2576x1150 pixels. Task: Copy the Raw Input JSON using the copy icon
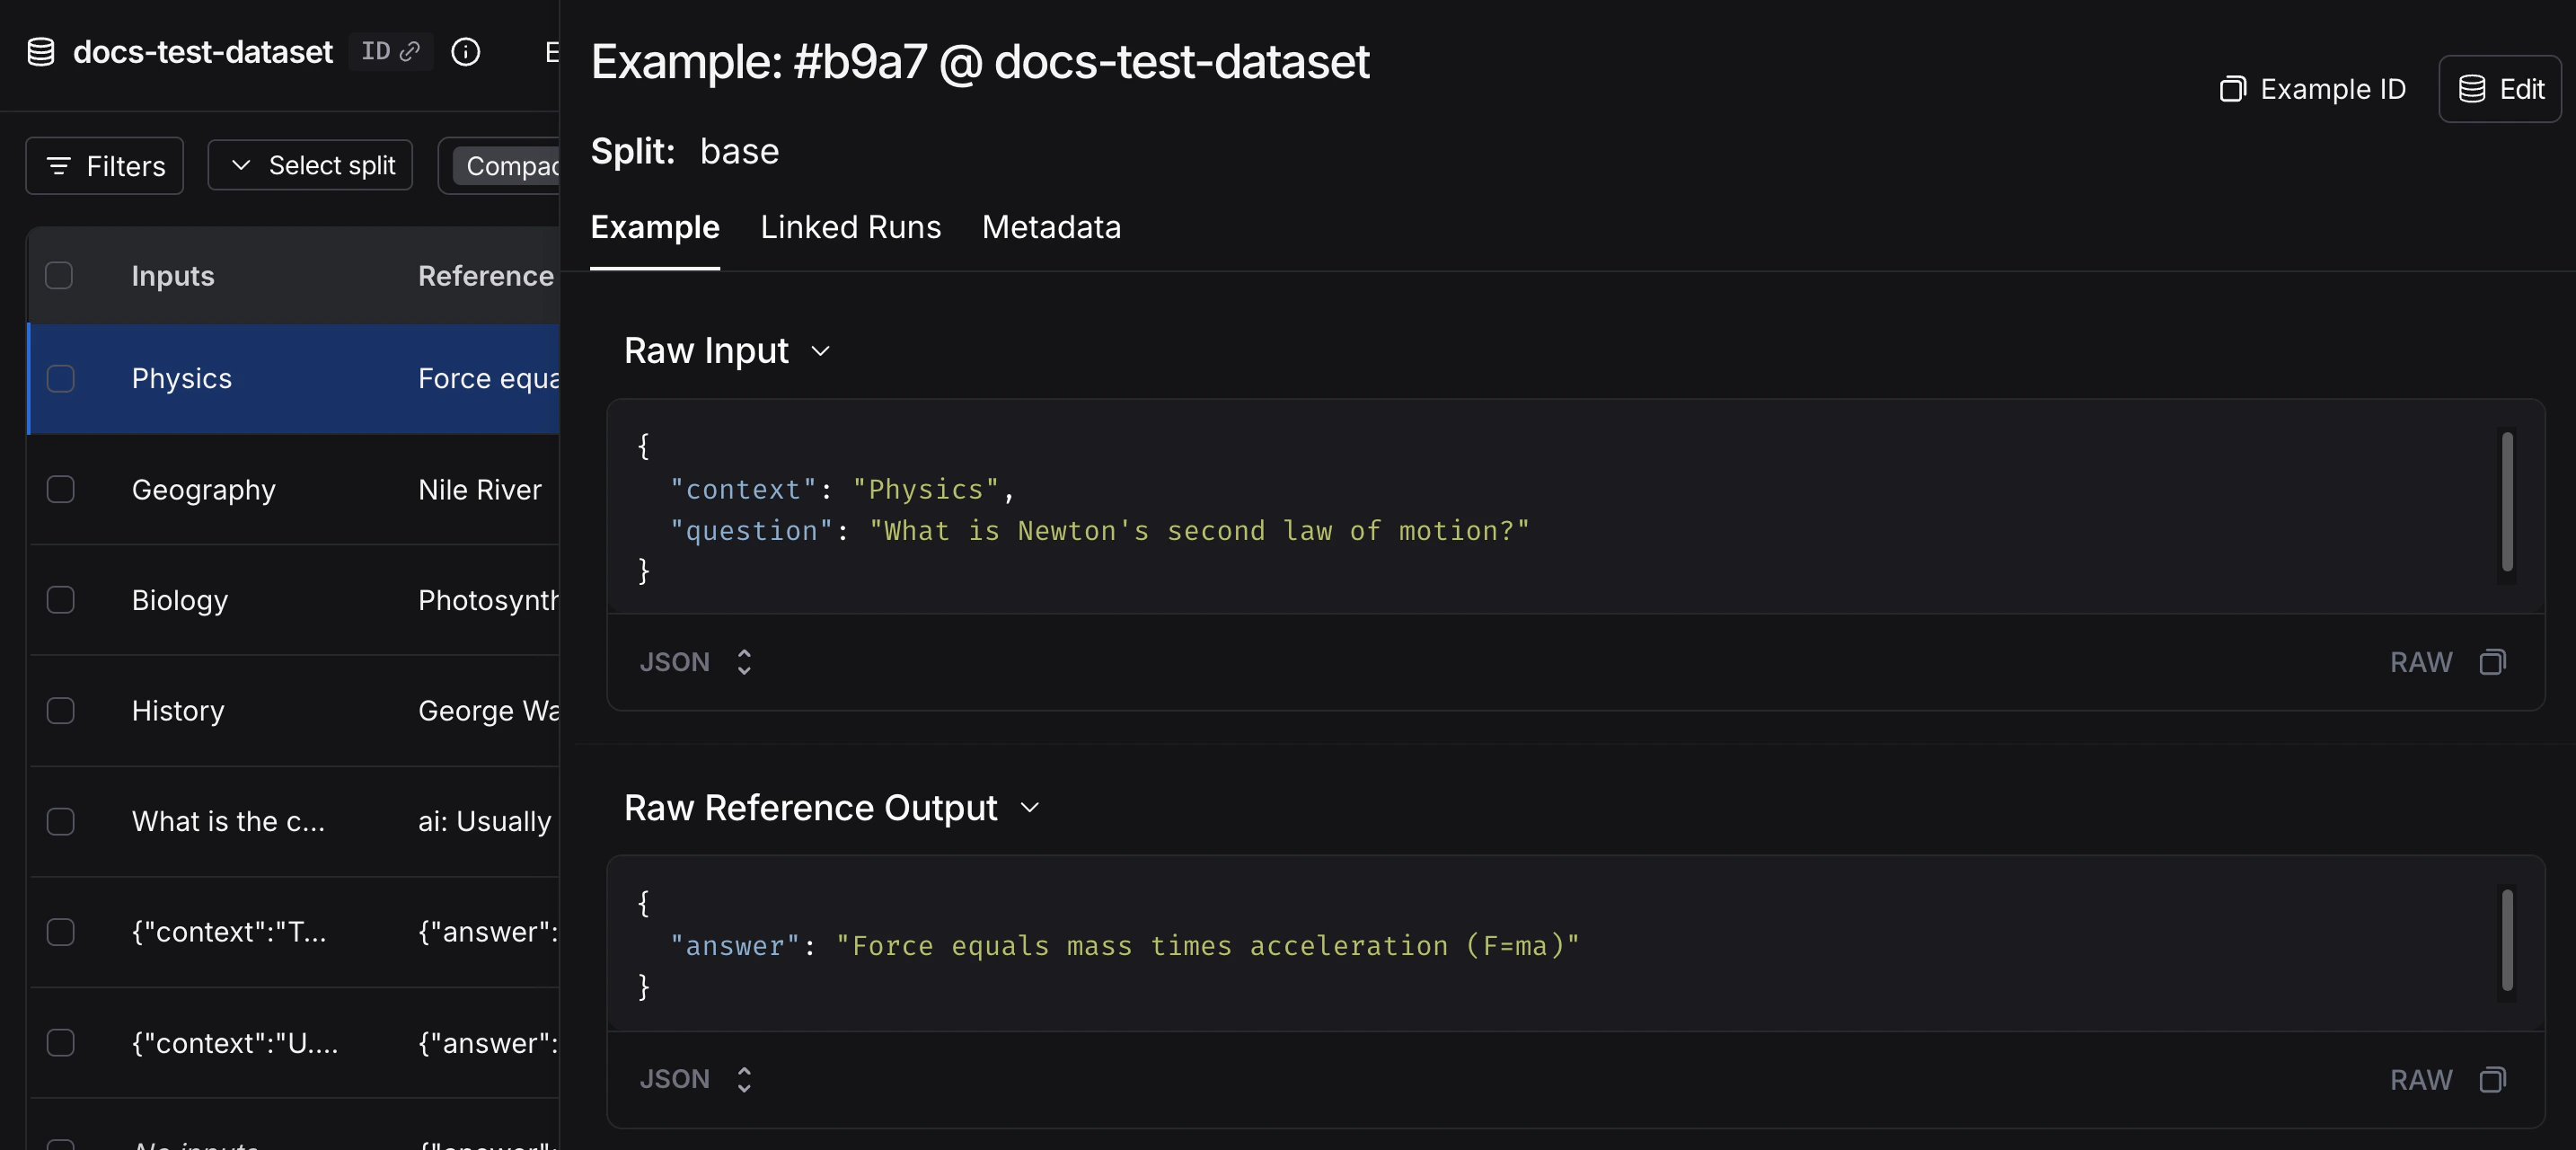[x=2493, y=662]
